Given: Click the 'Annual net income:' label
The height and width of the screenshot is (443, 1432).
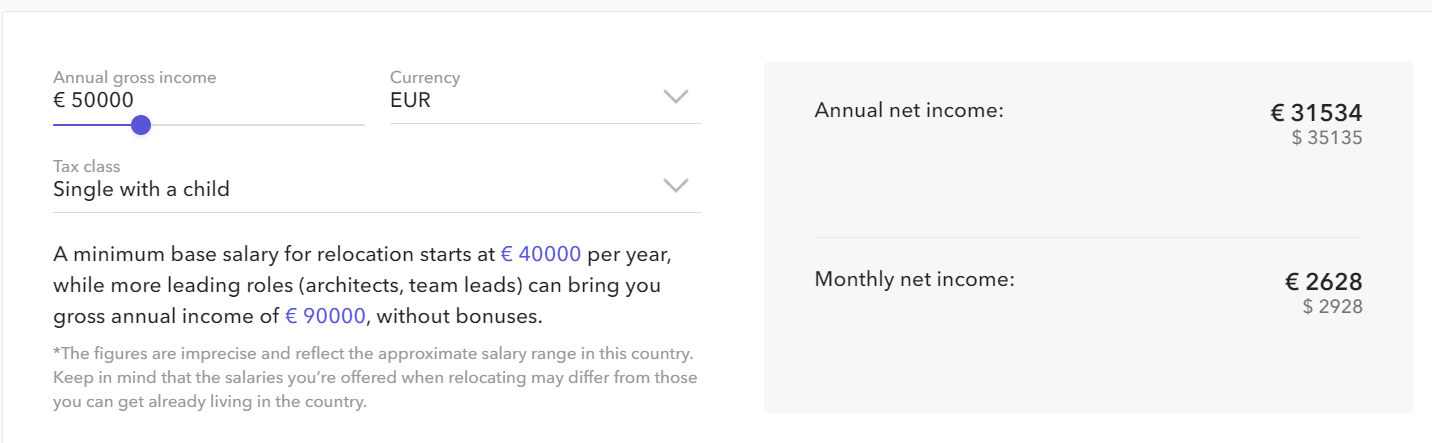Looking at the screenshot, I should point(908,110).
